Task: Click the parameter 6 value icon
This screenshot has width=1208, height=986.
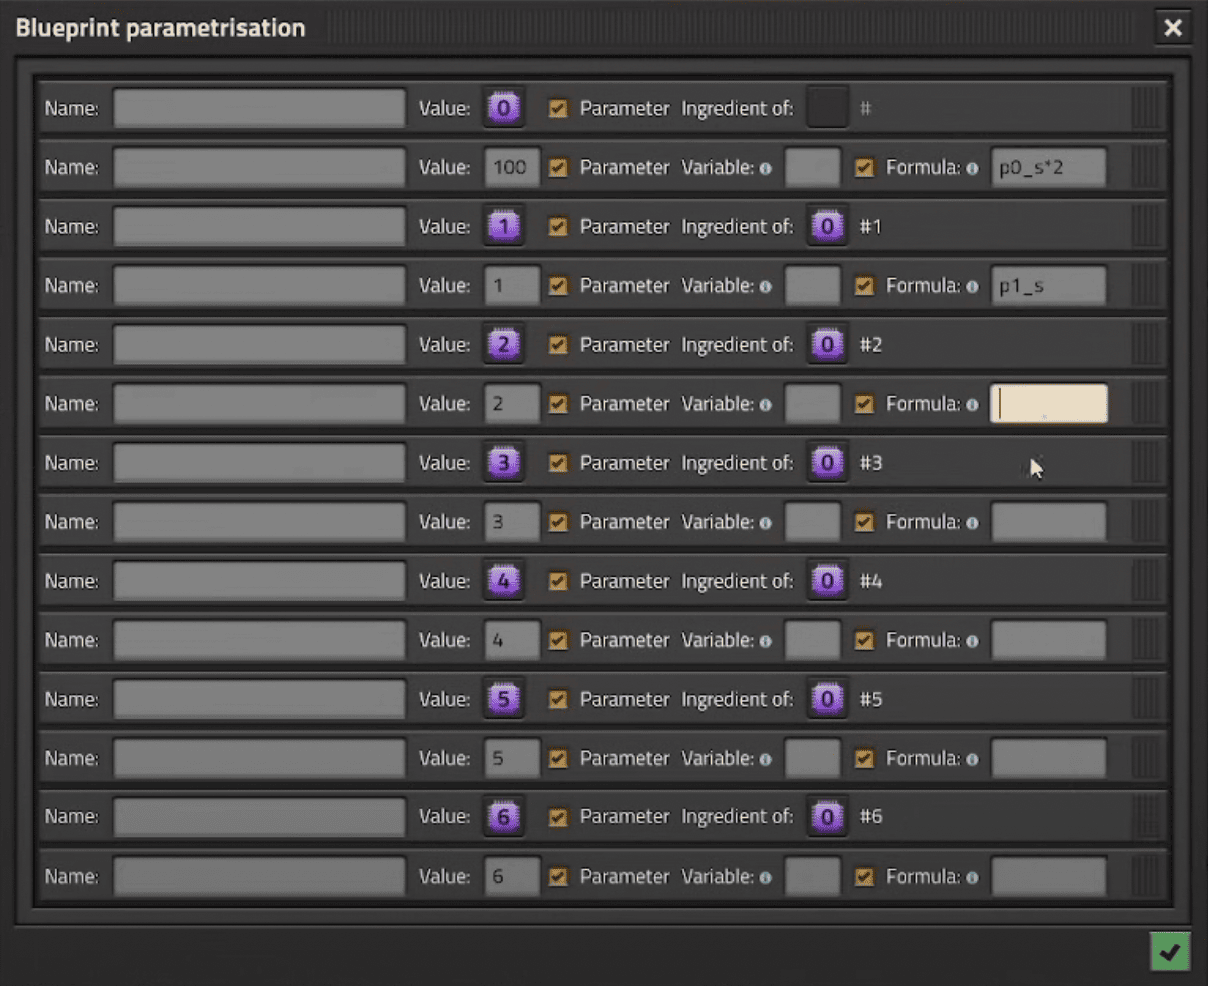Action: (x=504, y=816)
